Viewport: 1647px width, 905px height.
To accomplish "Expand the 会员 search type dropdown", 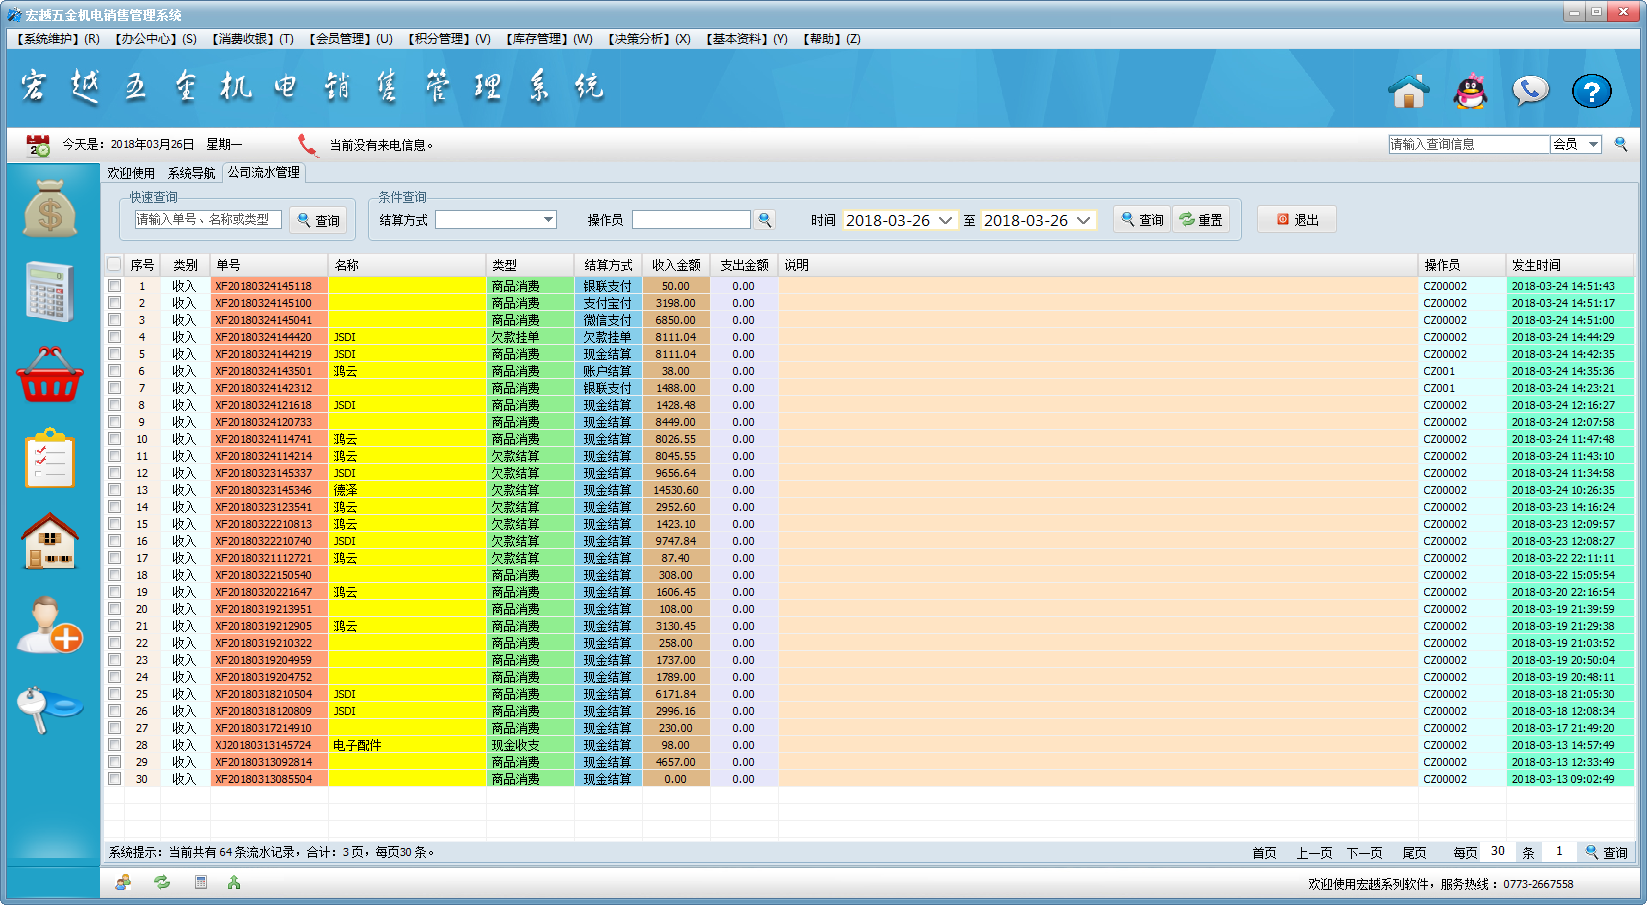I will (x=1593, y=144).
